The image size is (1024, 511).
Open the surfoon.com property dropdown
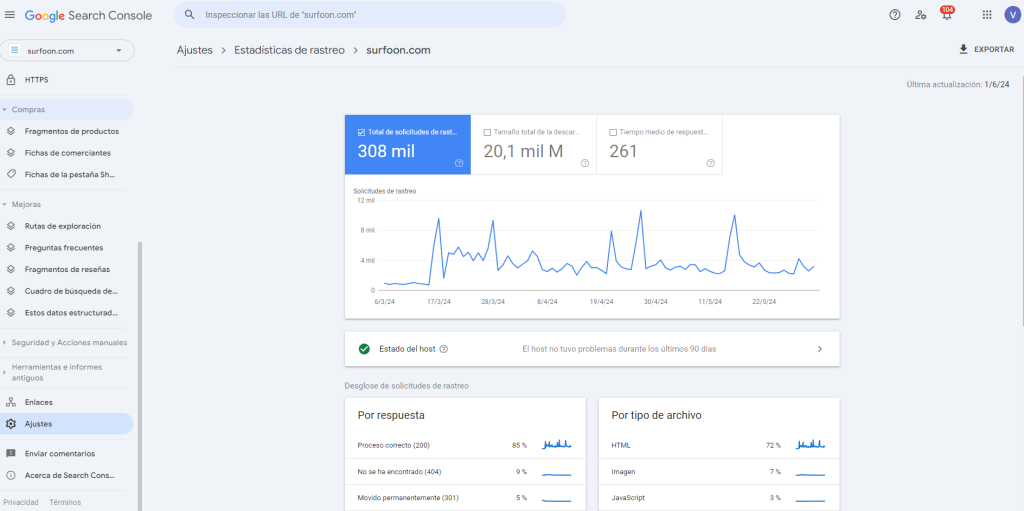(x=67, y=50)
